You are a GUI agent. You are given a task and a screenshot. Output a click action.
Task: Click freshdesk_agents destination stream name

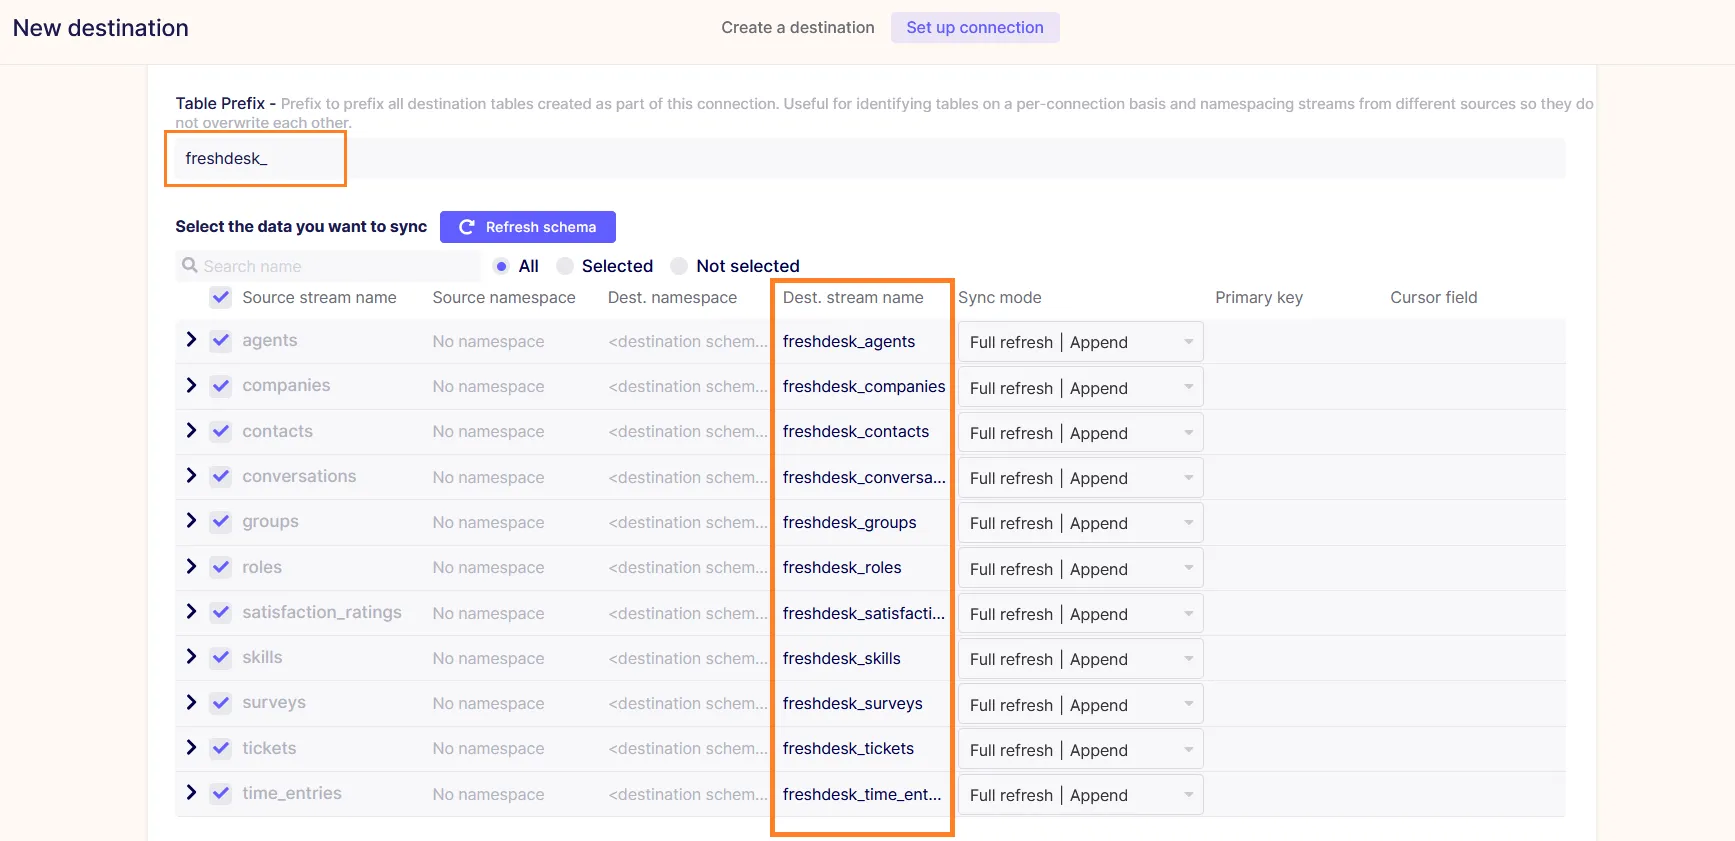pos(849,341)
